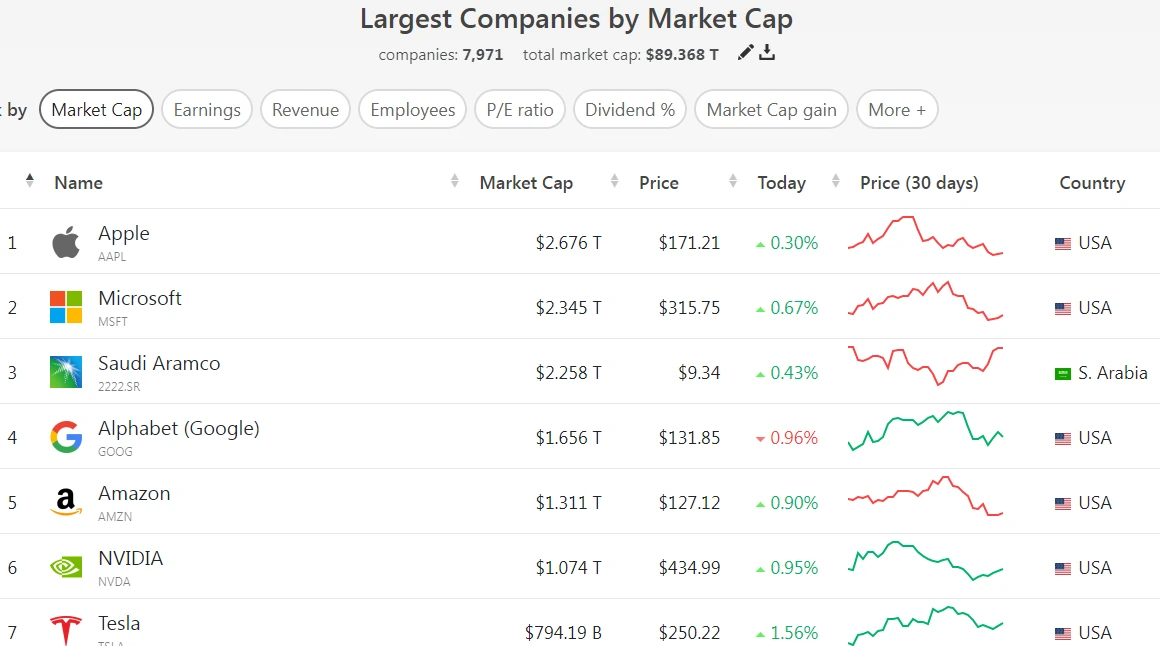Click the Google logo
This screenshot has width=1160, height=646.
point(65,437)
